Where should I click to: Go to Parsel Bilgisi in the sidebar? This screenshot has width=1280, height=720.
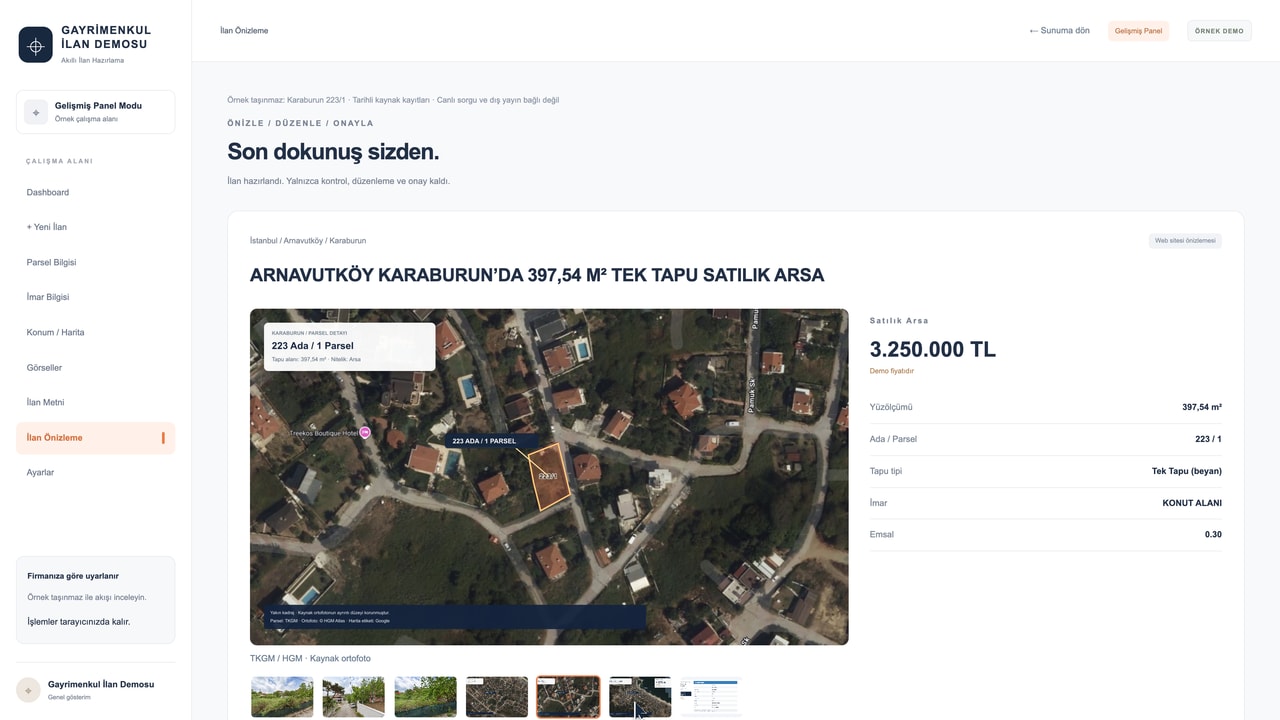click(95, 262)
